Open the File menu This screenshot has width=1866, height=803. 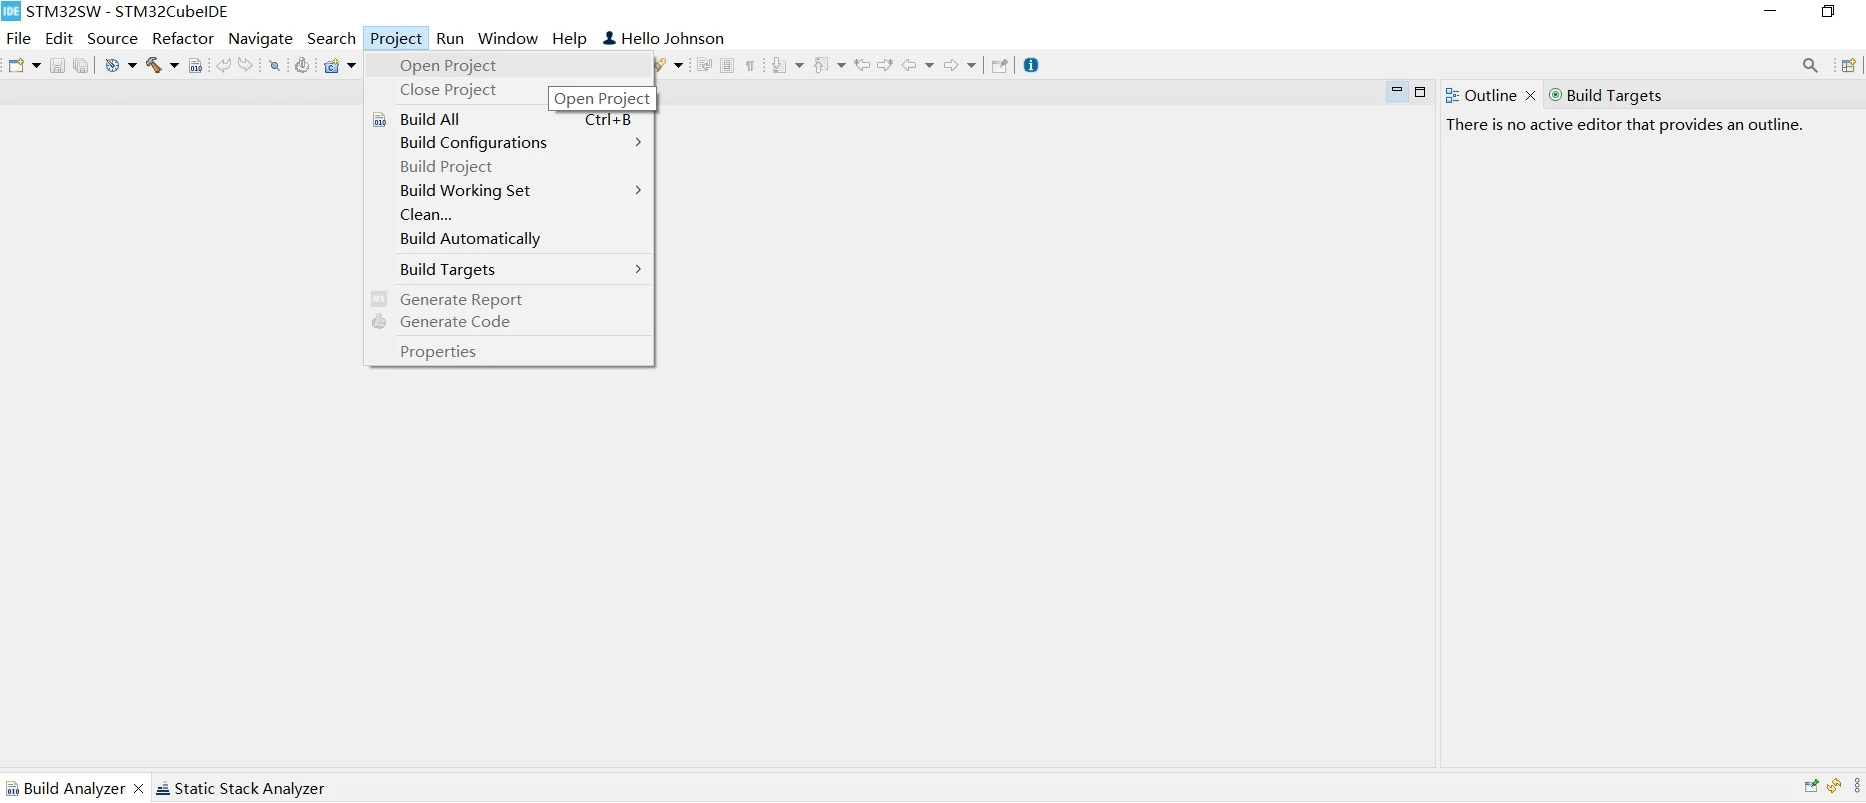(19, 38)
